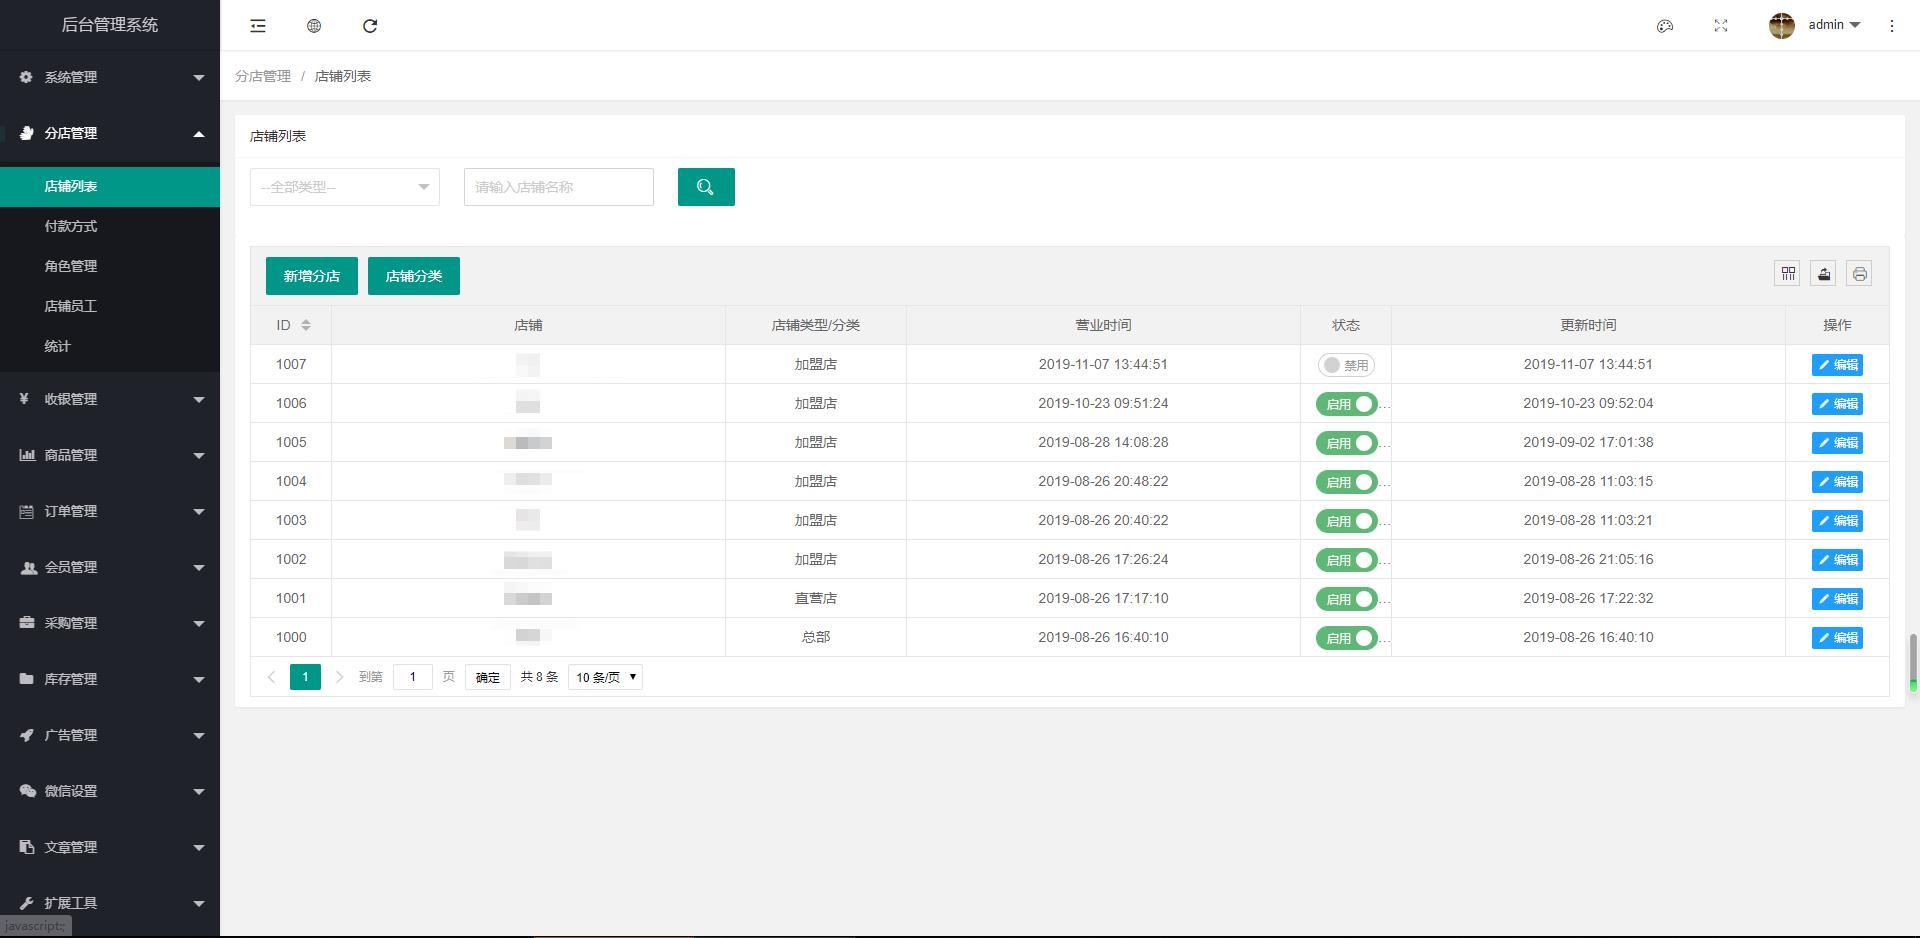
Task: Open the theme palette icon
Action: coord(1665,26)
